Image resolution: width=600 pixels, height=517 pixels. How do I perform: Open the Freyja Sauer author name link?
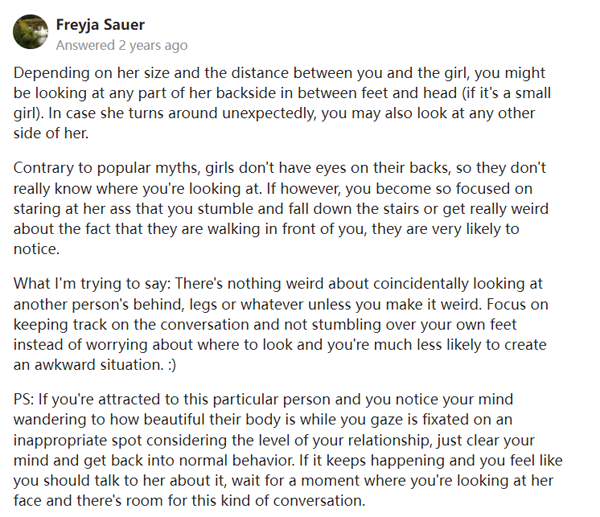tap(99, 24)
